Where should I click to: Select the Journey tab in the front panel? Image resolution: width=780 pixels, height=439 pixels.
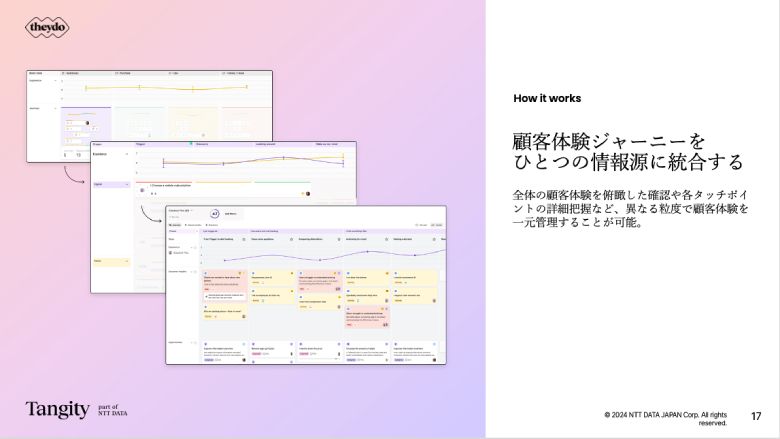tap(176, 225)
